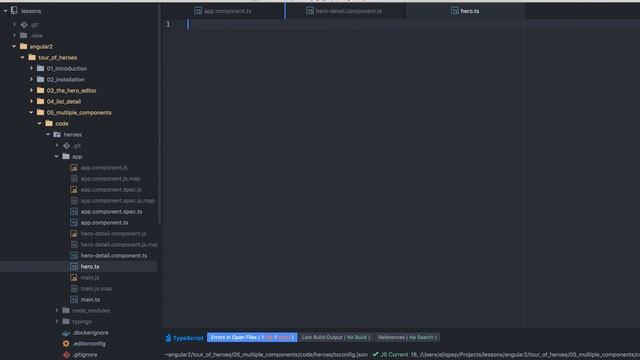This screenshot has width=640, height=360.
Task: Click the TS icon on the hero.ts tab
Action: (455, 11)
